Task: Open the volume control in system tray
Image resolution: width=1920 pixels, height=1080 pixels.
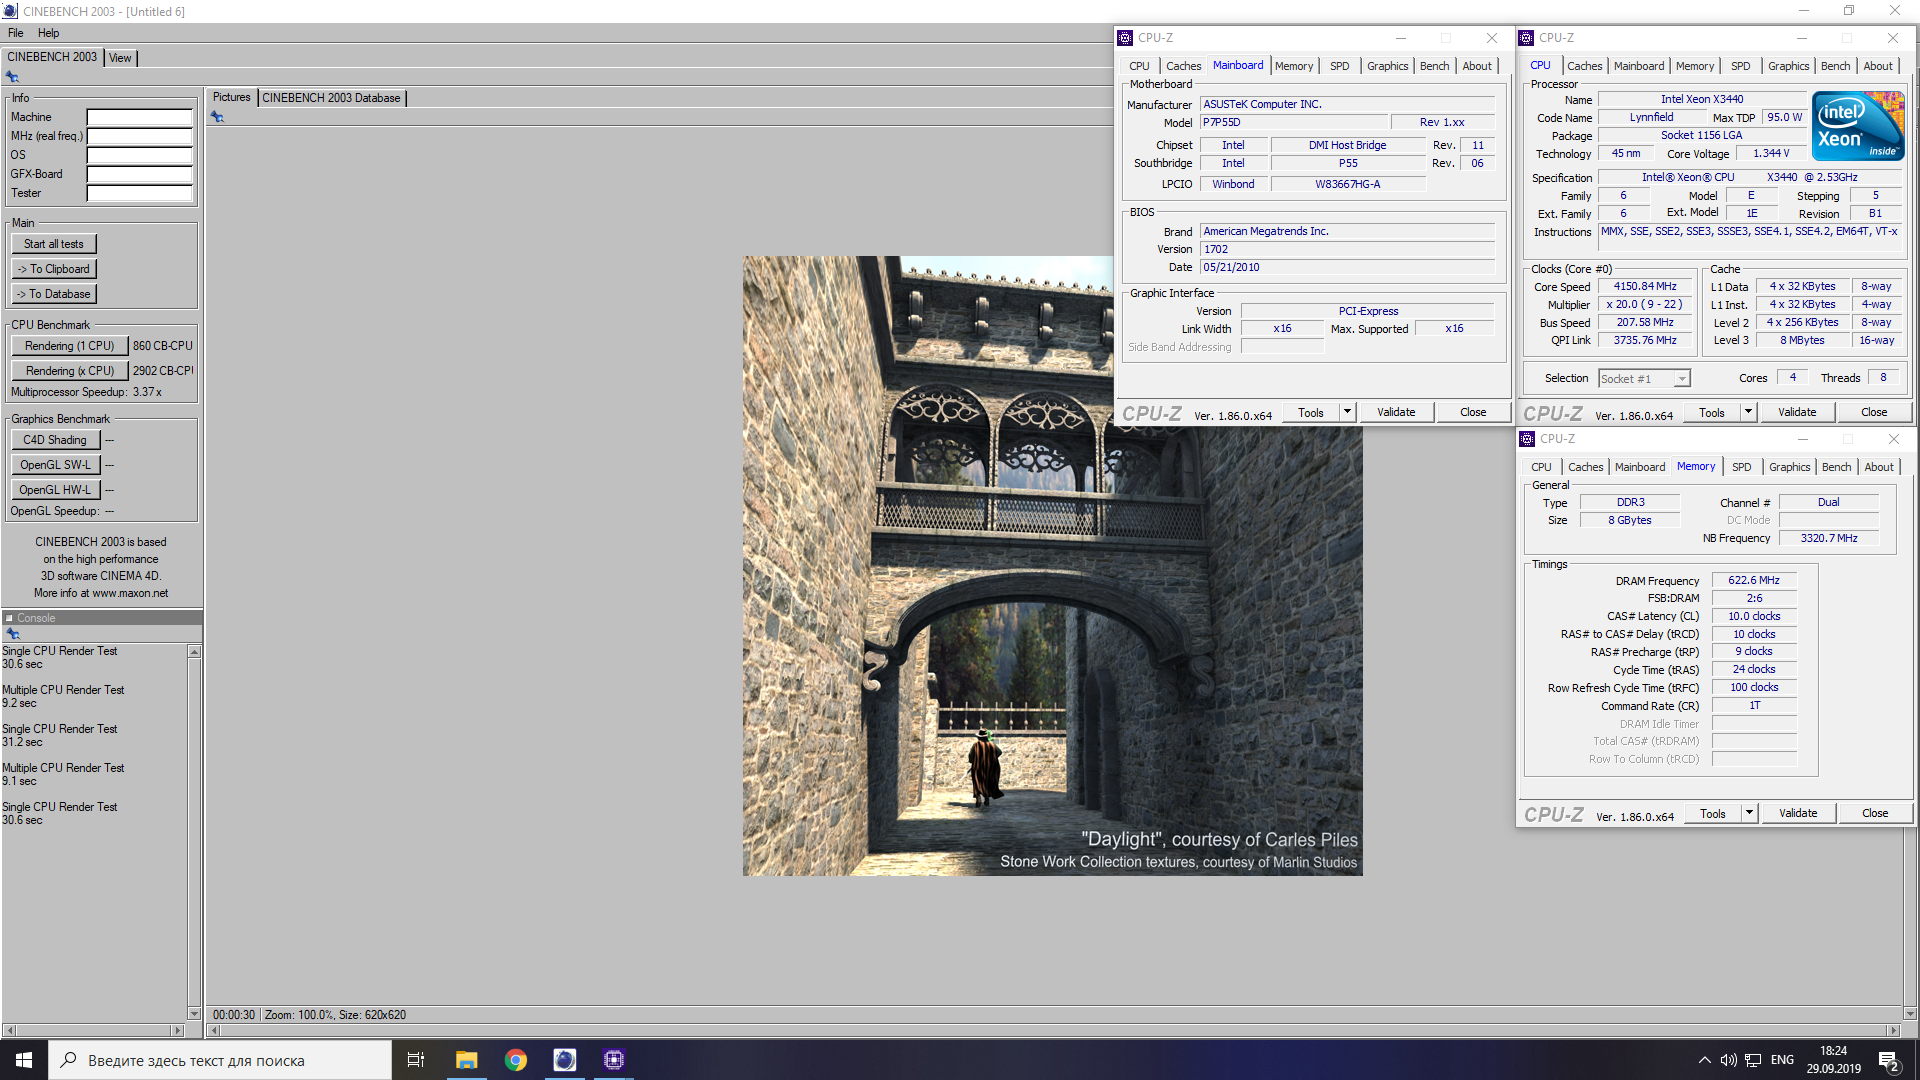Action: coord(1728,1060)
